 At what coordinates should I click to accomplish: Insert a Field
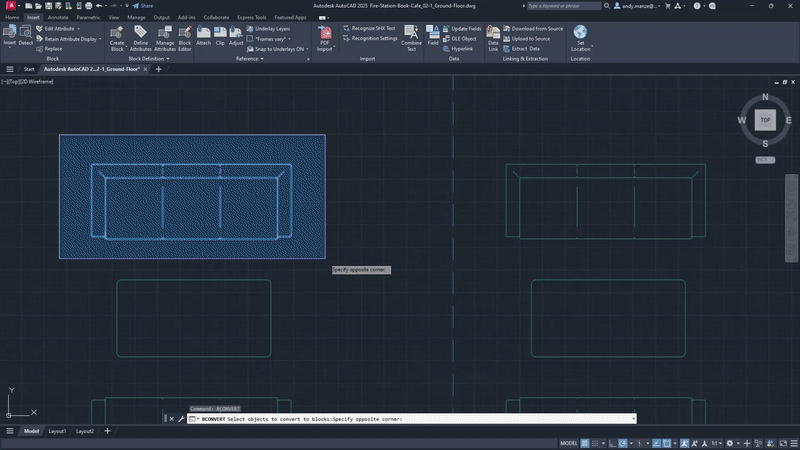(x=433, y=36)
